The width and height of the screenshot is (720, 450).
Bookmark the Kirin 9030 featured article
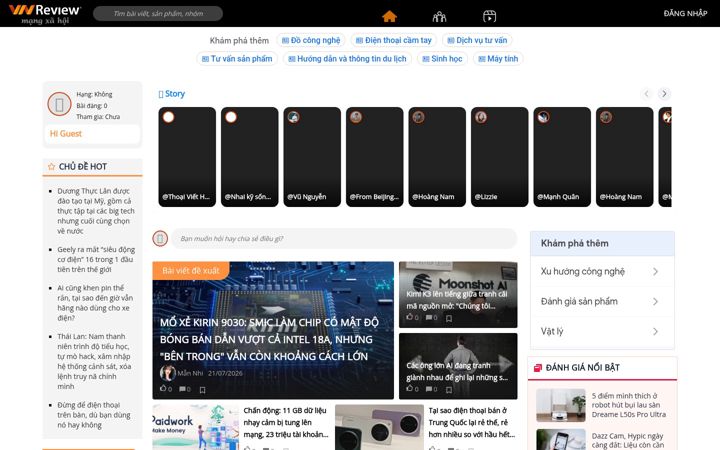[202, 390]
